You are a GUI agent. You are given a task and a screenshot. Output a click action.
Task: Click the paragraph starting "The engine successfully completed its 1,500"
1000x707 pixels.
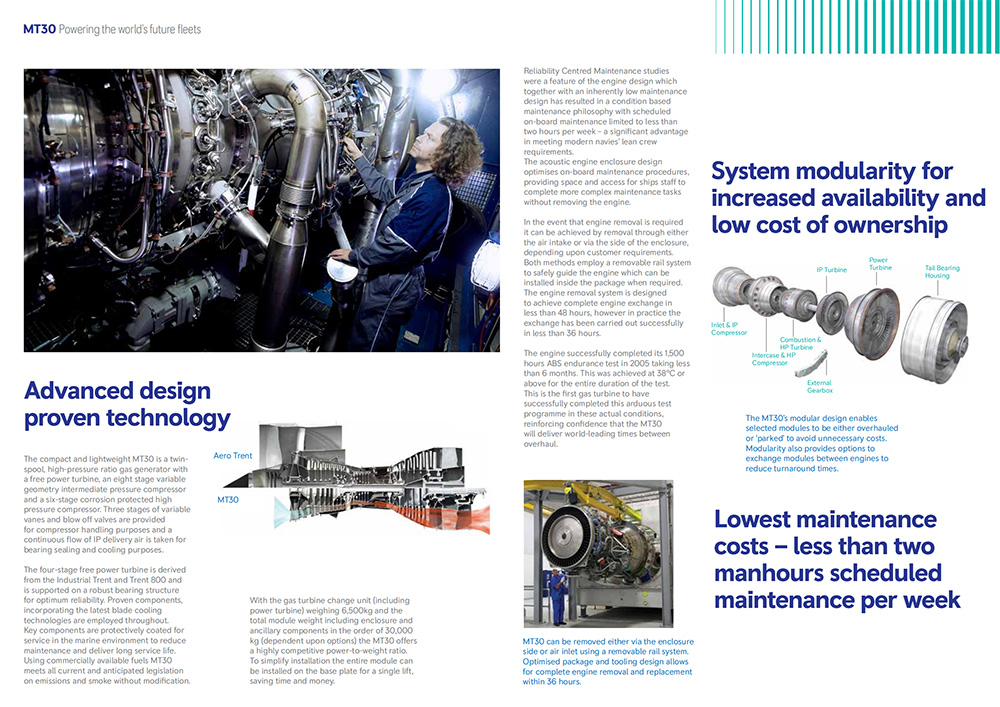607,398
